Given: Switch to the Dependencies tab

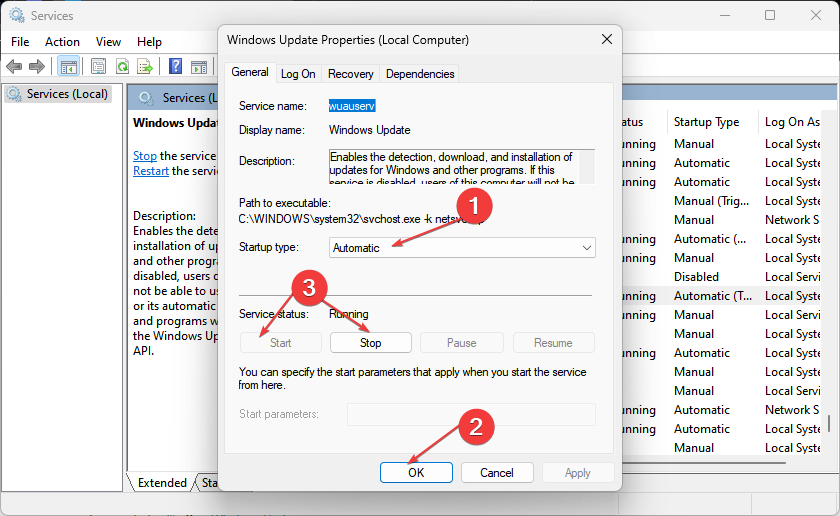Looking at the screenshot, I should pyautogui.click(x=420, y=74).
